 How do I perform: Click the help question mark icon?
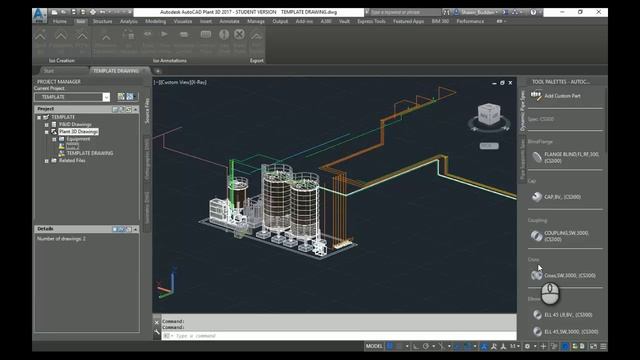pos(533,12)
